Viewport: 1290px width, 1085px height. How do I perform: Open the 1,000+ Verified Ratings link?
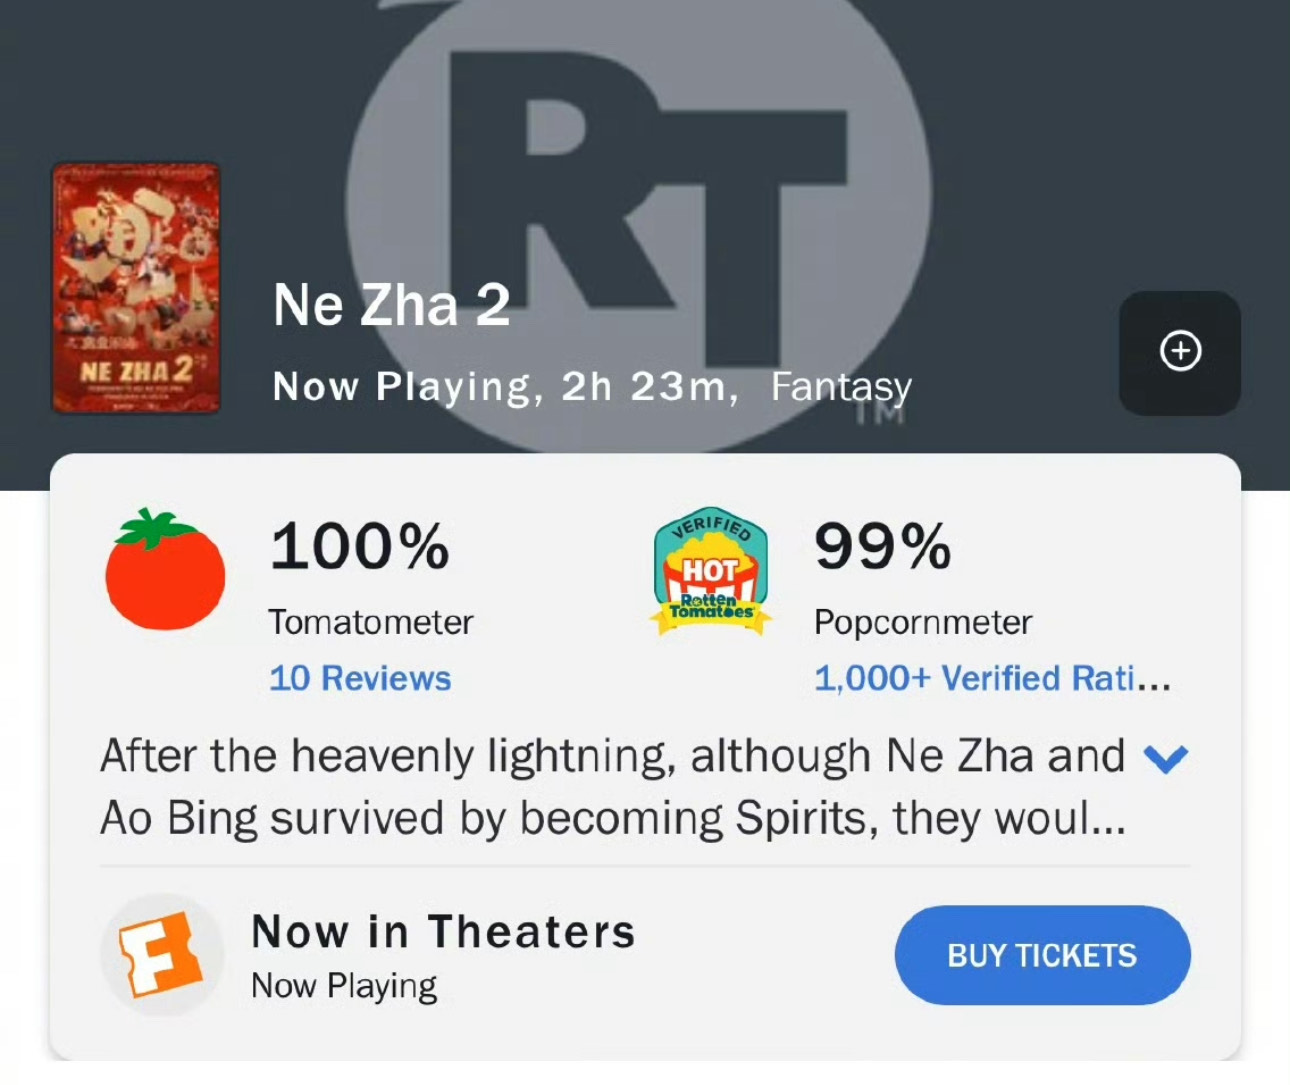click(x=991, y=678)
